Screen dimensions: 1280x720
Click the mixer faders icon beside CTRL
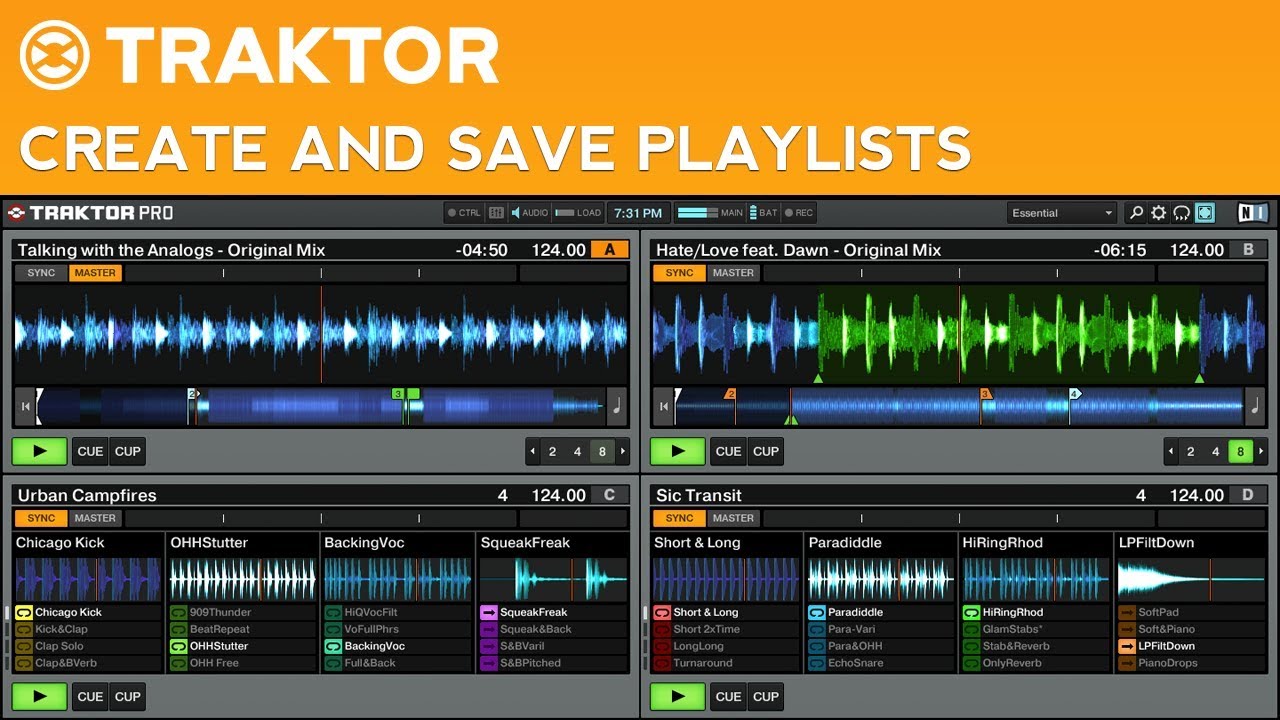497,213
